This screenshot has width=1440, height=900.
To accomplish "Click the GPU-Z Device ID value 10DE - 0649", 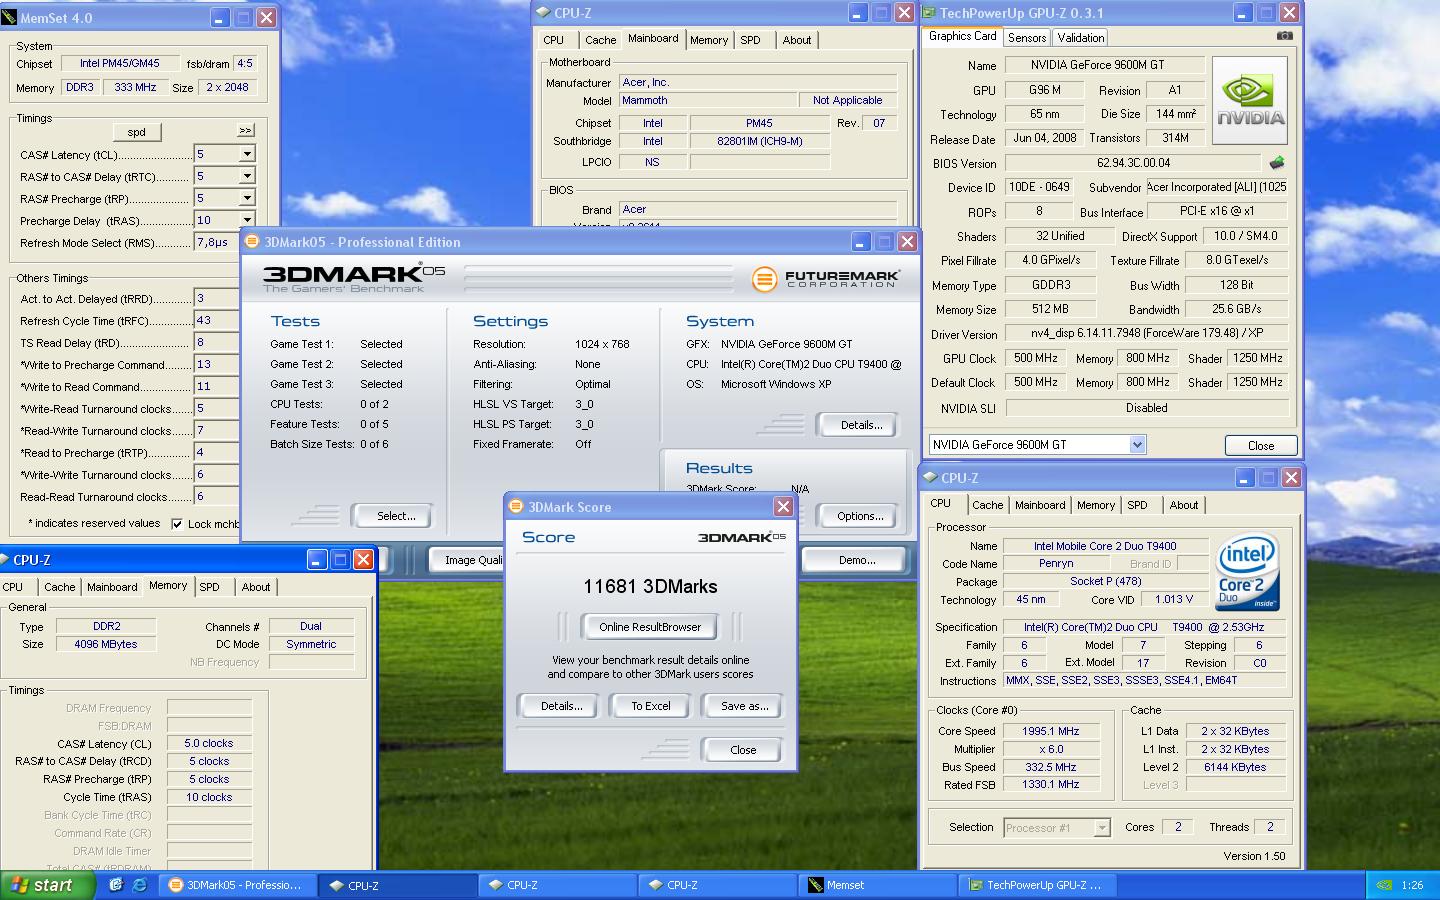I will pos(1039,187).
